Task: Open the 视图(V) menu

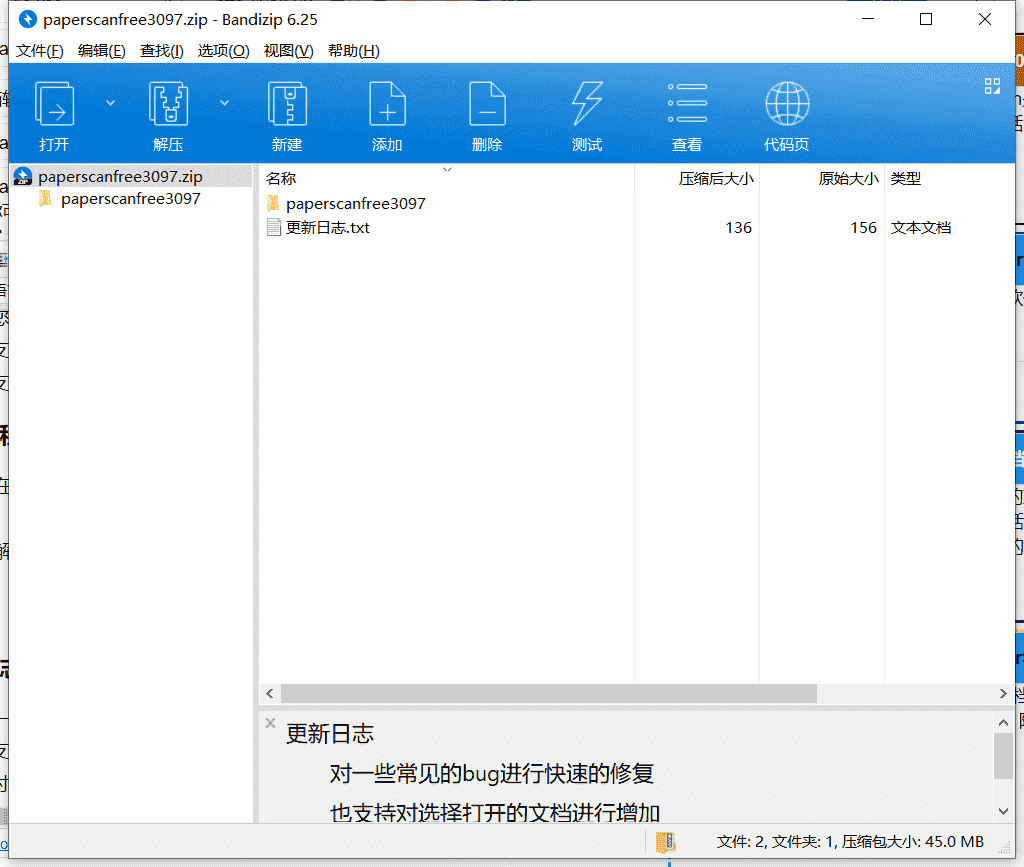Action: pyautogui.click(x=288, y=51)
